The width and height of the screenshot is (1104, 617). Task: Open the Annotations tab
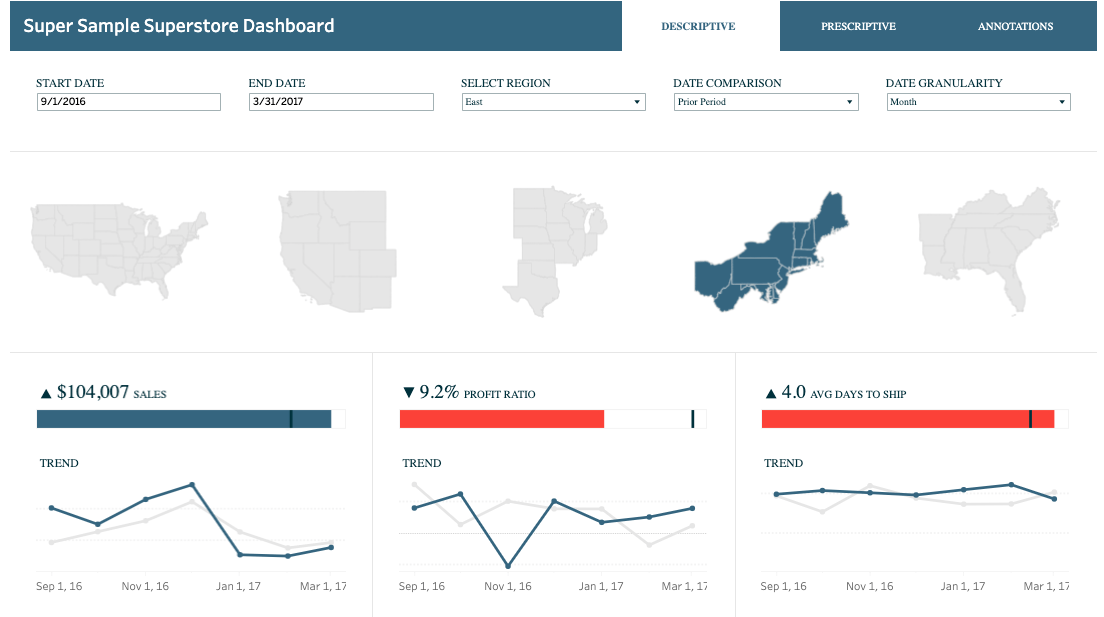pos(1015,26)
